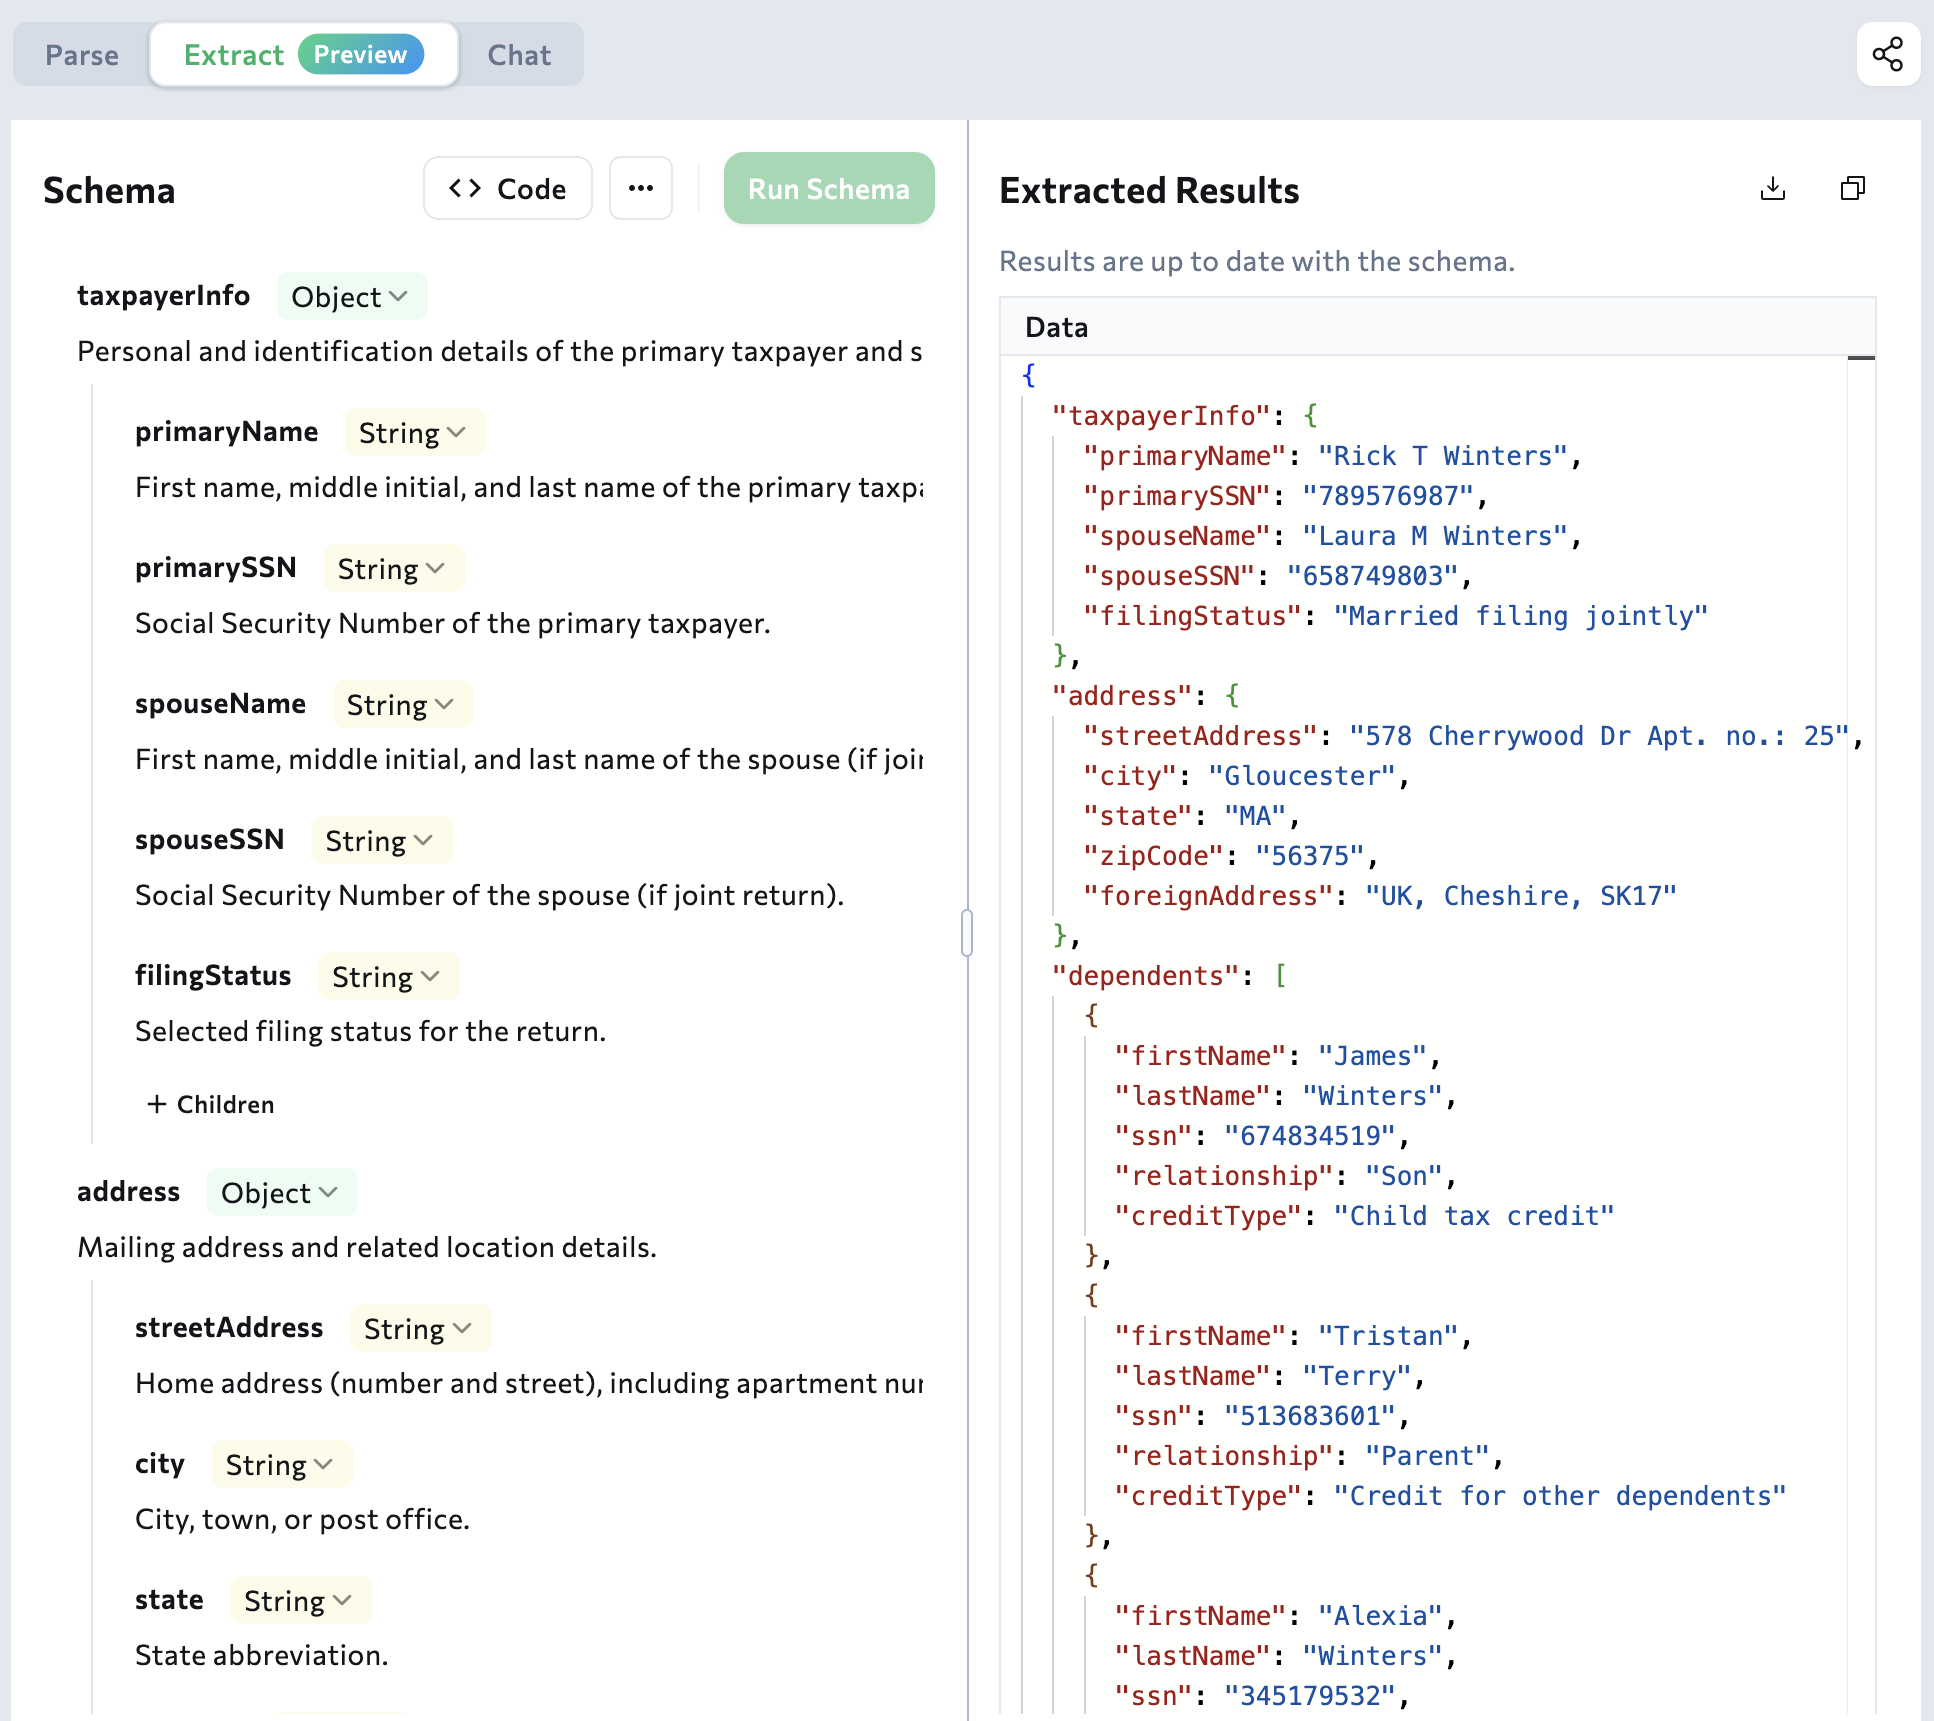Viewport: 1934px width, 1721px height.
Task: Add Children to taxpayerInfo object
Action: [x=211, y=1104]
